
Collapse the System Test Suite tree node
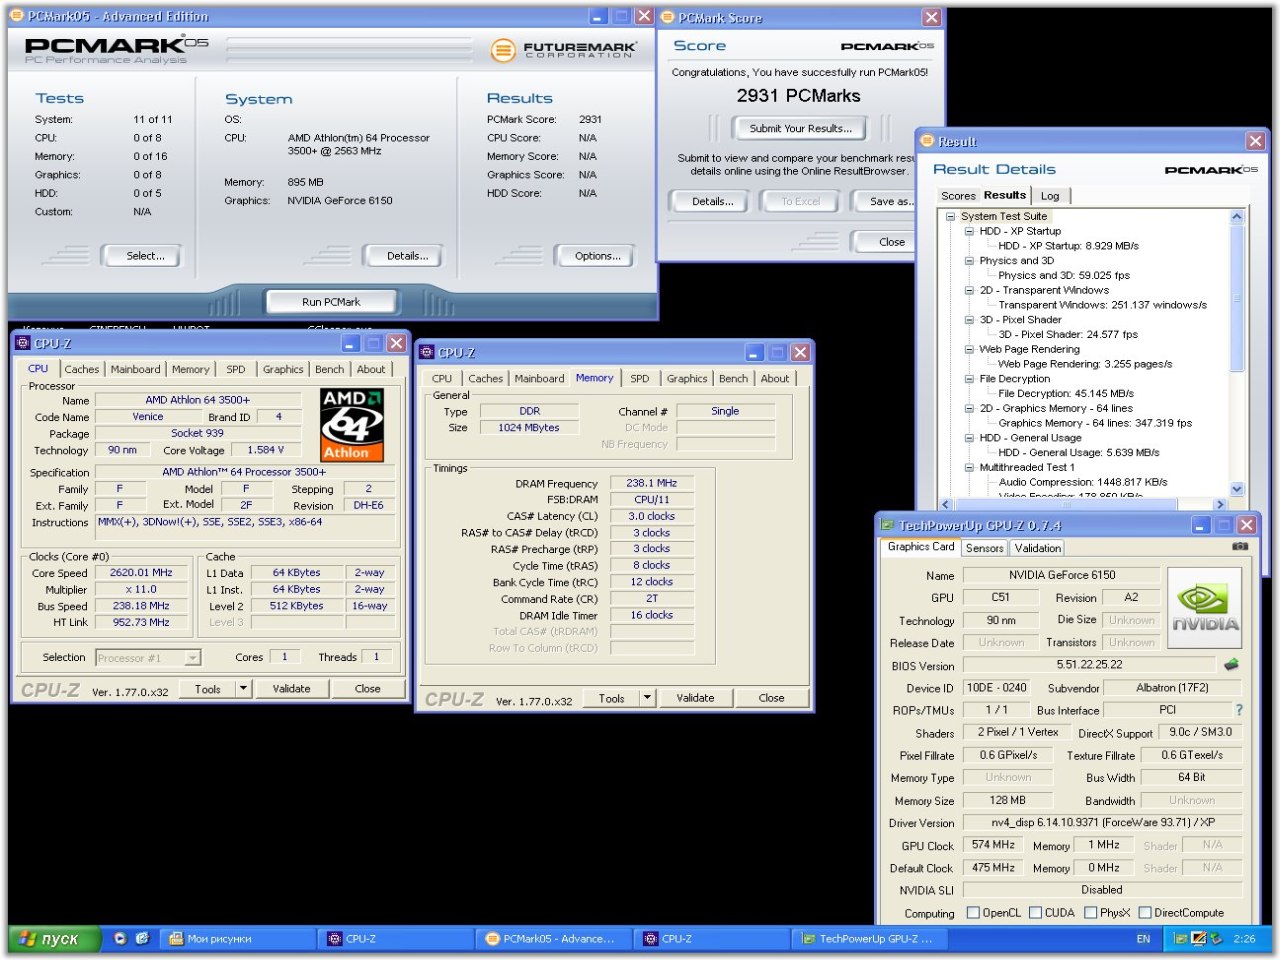[950, 216]
